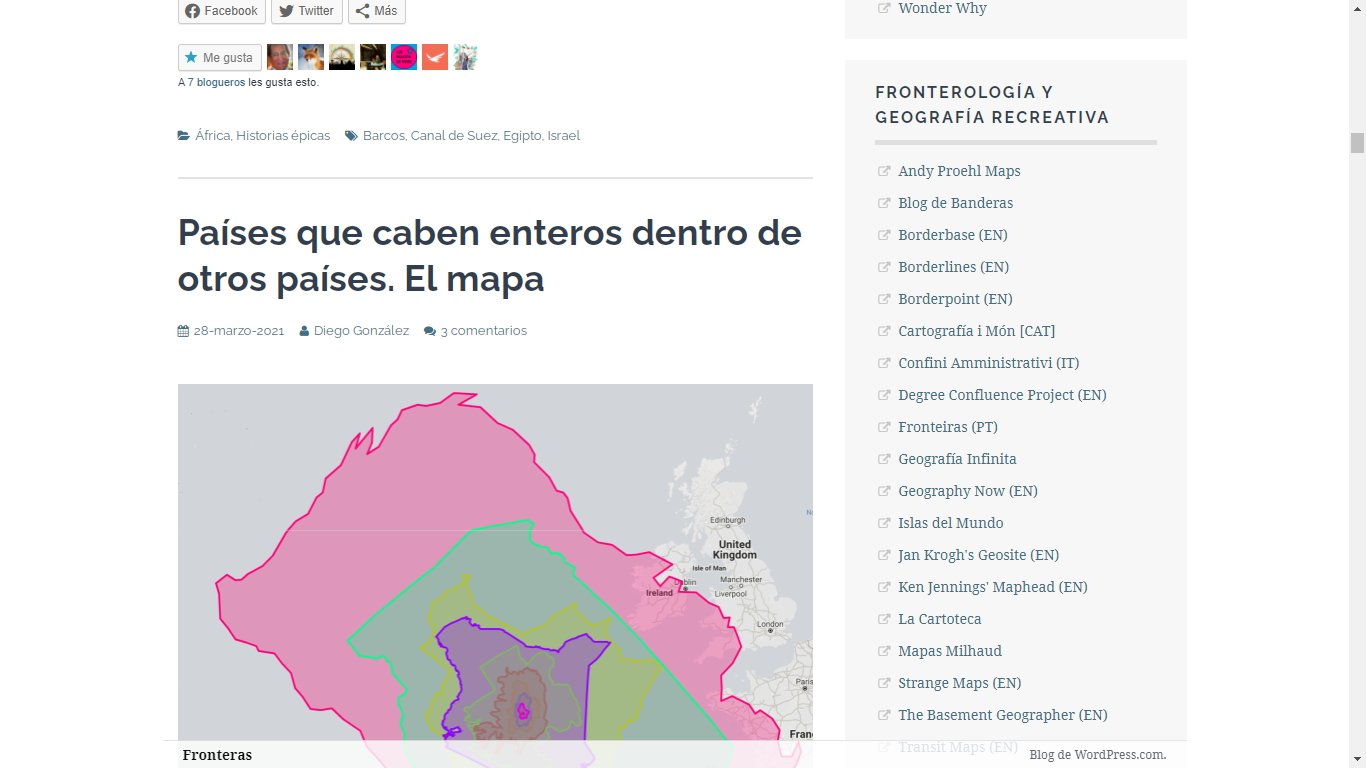Click the external-link icon beside Fronteiras (PT)
1366x768 pixels.
pyautogui.click(x=884, y=427)
